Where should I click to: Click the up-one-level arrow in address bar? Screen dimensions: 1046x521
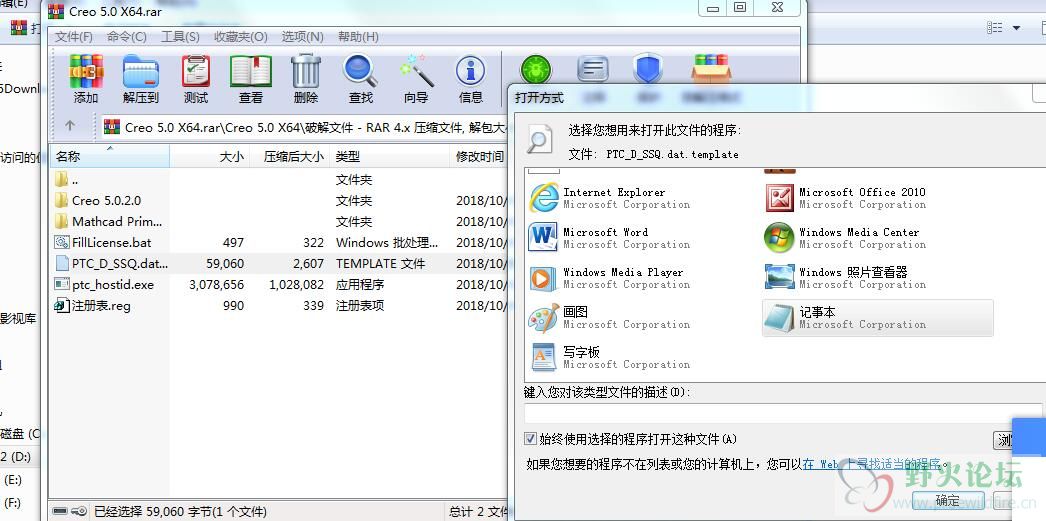70,125
